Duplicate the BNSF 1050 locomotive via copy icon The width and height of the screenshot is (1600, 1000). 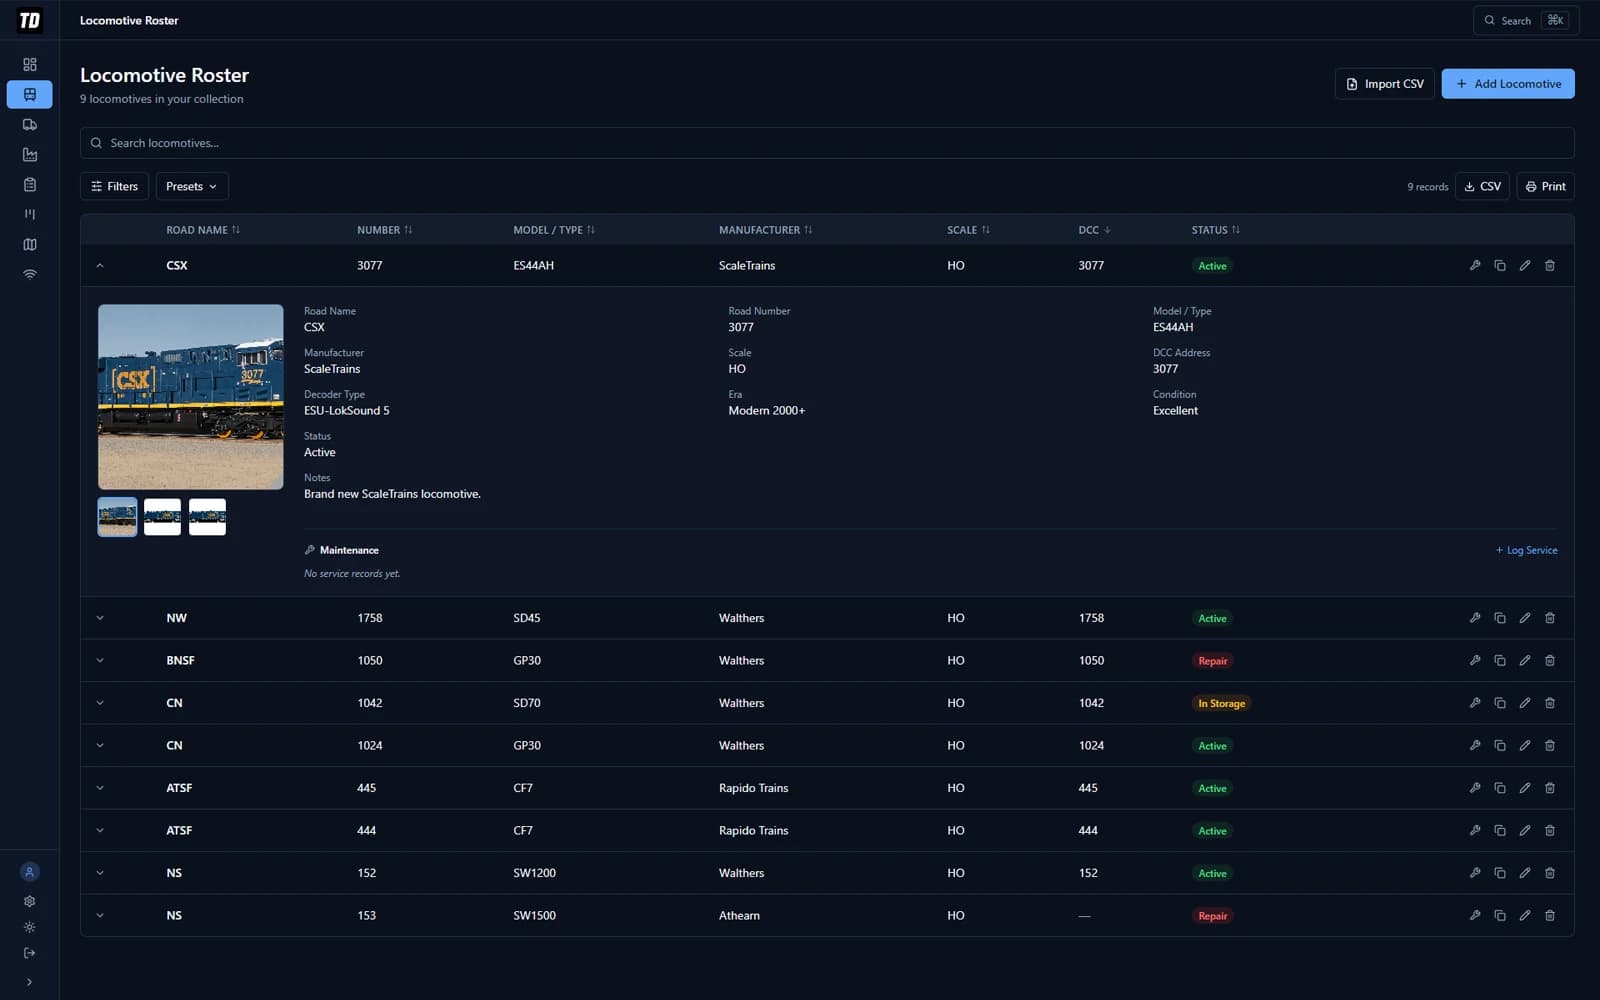click(1500, 660)
